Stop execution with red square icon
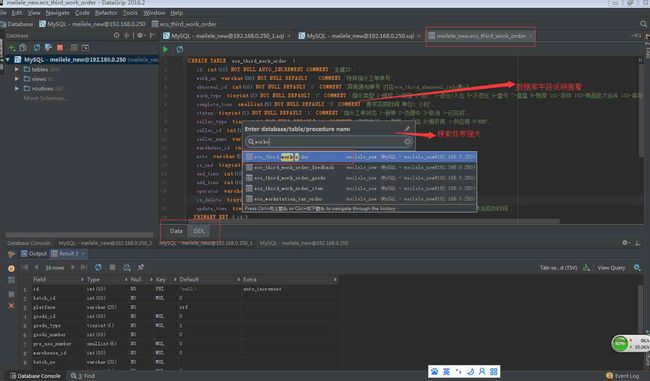 point(60,48)
